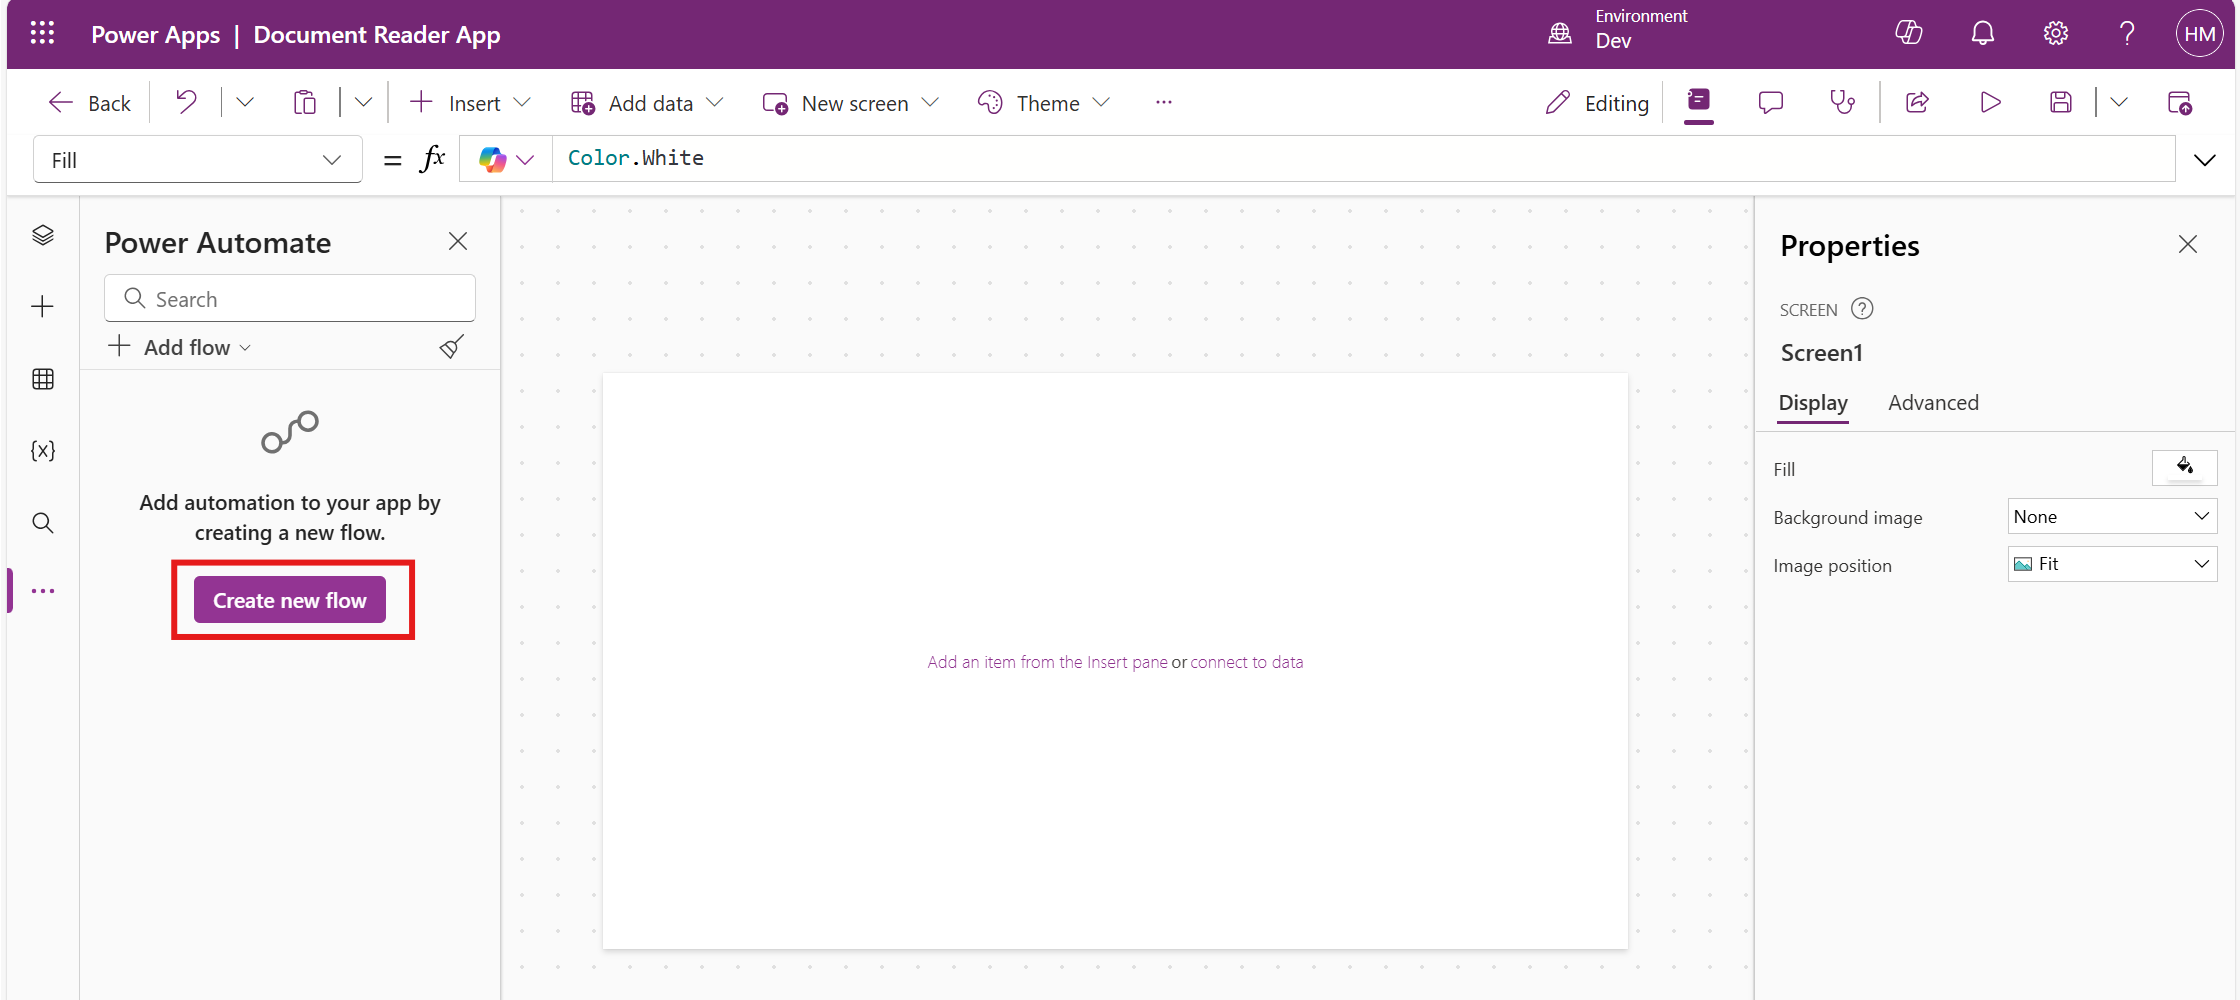Open the Comments speech bubble icon
The width and height of the screenshot is (2240, 1000).
click(x=1770, y=102)
